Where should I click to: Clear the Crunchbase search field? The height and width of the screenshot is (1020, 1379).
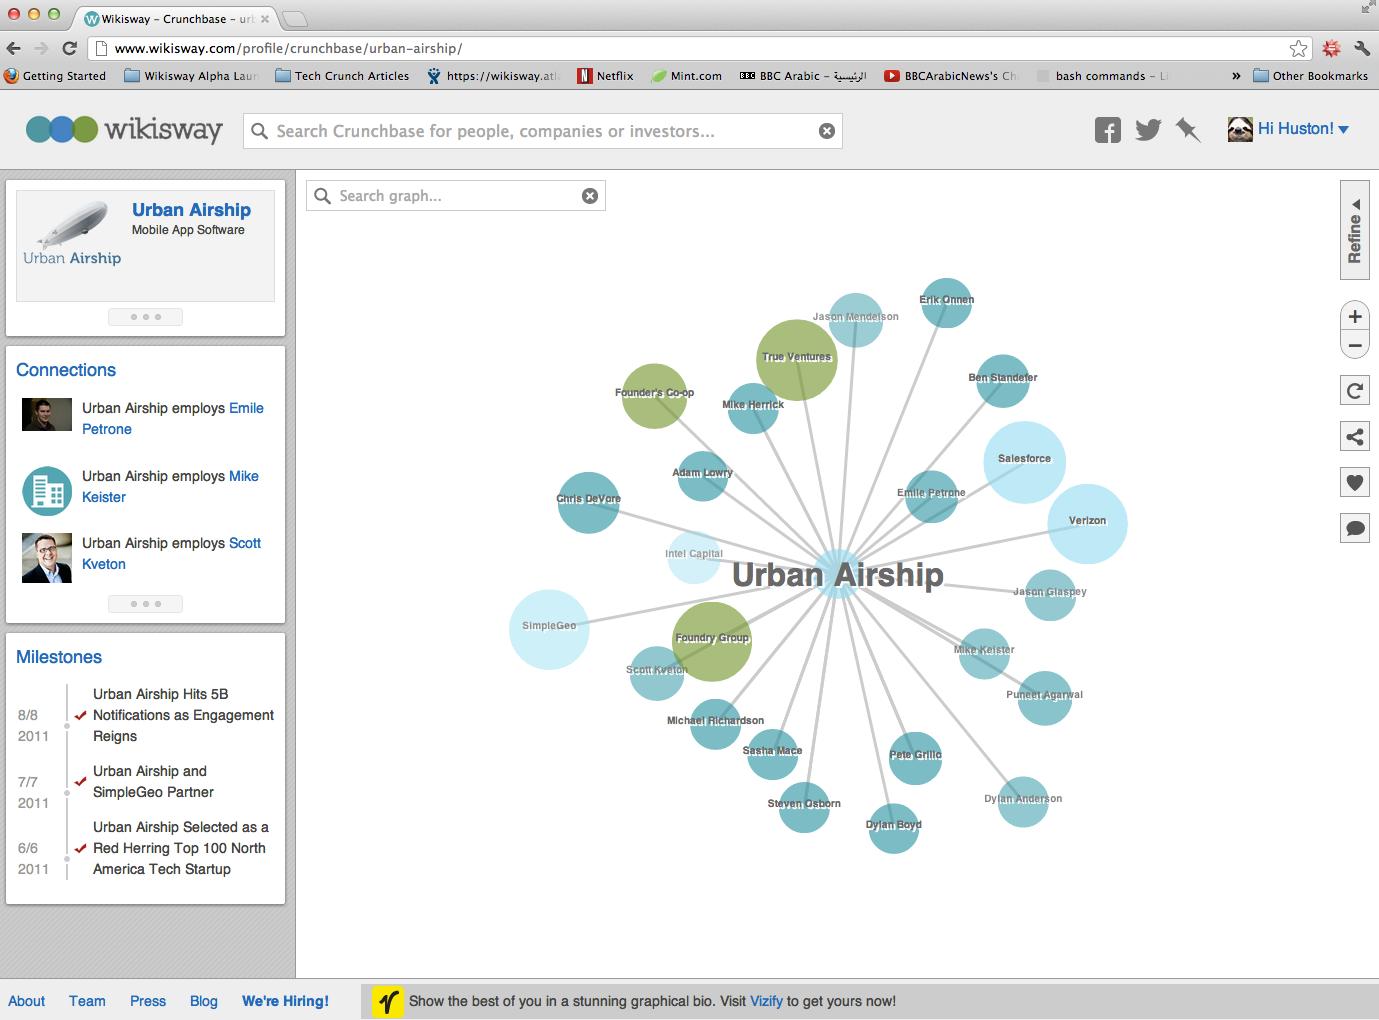coord(827,131)
